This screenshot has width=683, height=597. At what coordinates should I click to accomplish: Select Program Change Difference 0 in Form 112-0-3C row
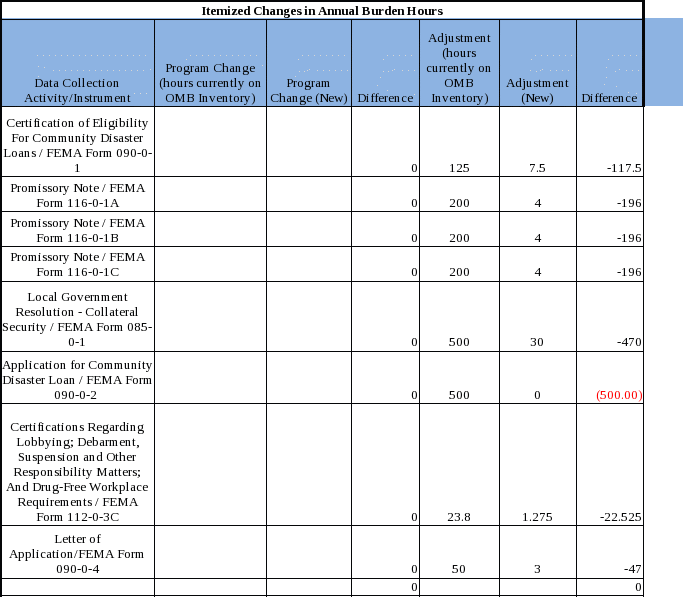pyautogui.click(x=414, y=517)
